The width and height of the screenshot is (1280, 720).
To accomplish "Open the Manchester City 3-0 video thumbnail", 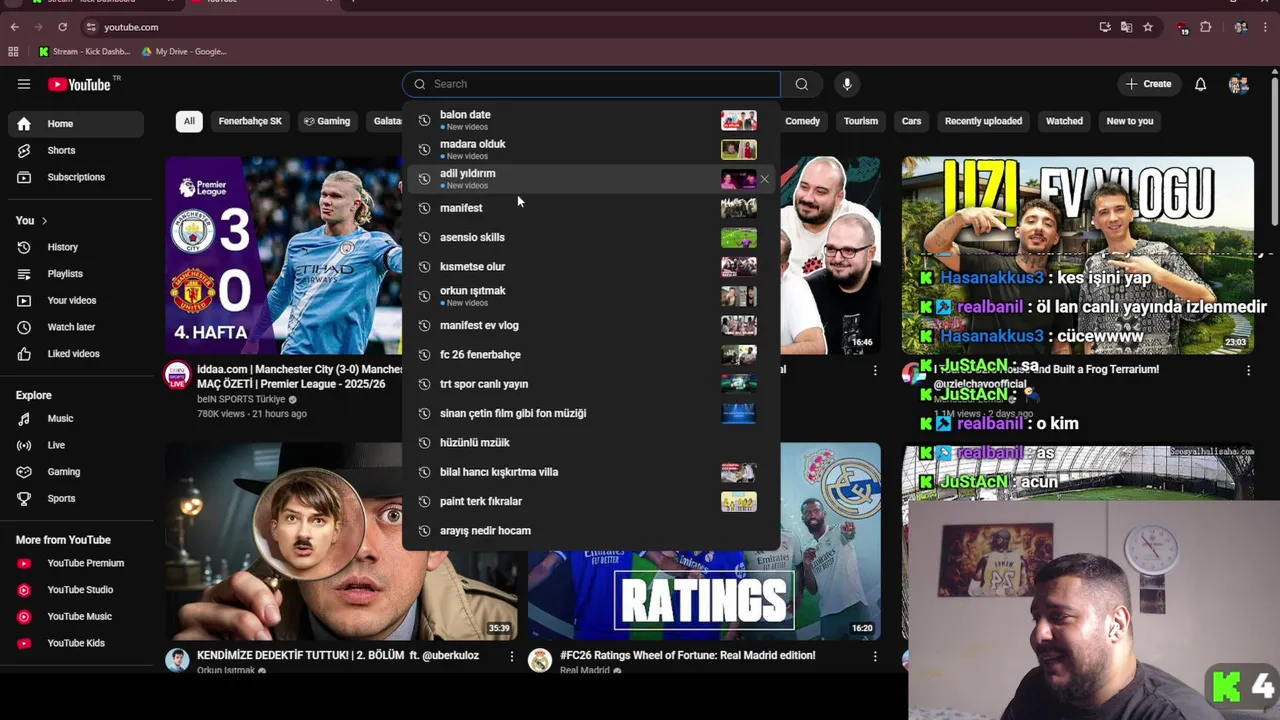I will (284, 255).
